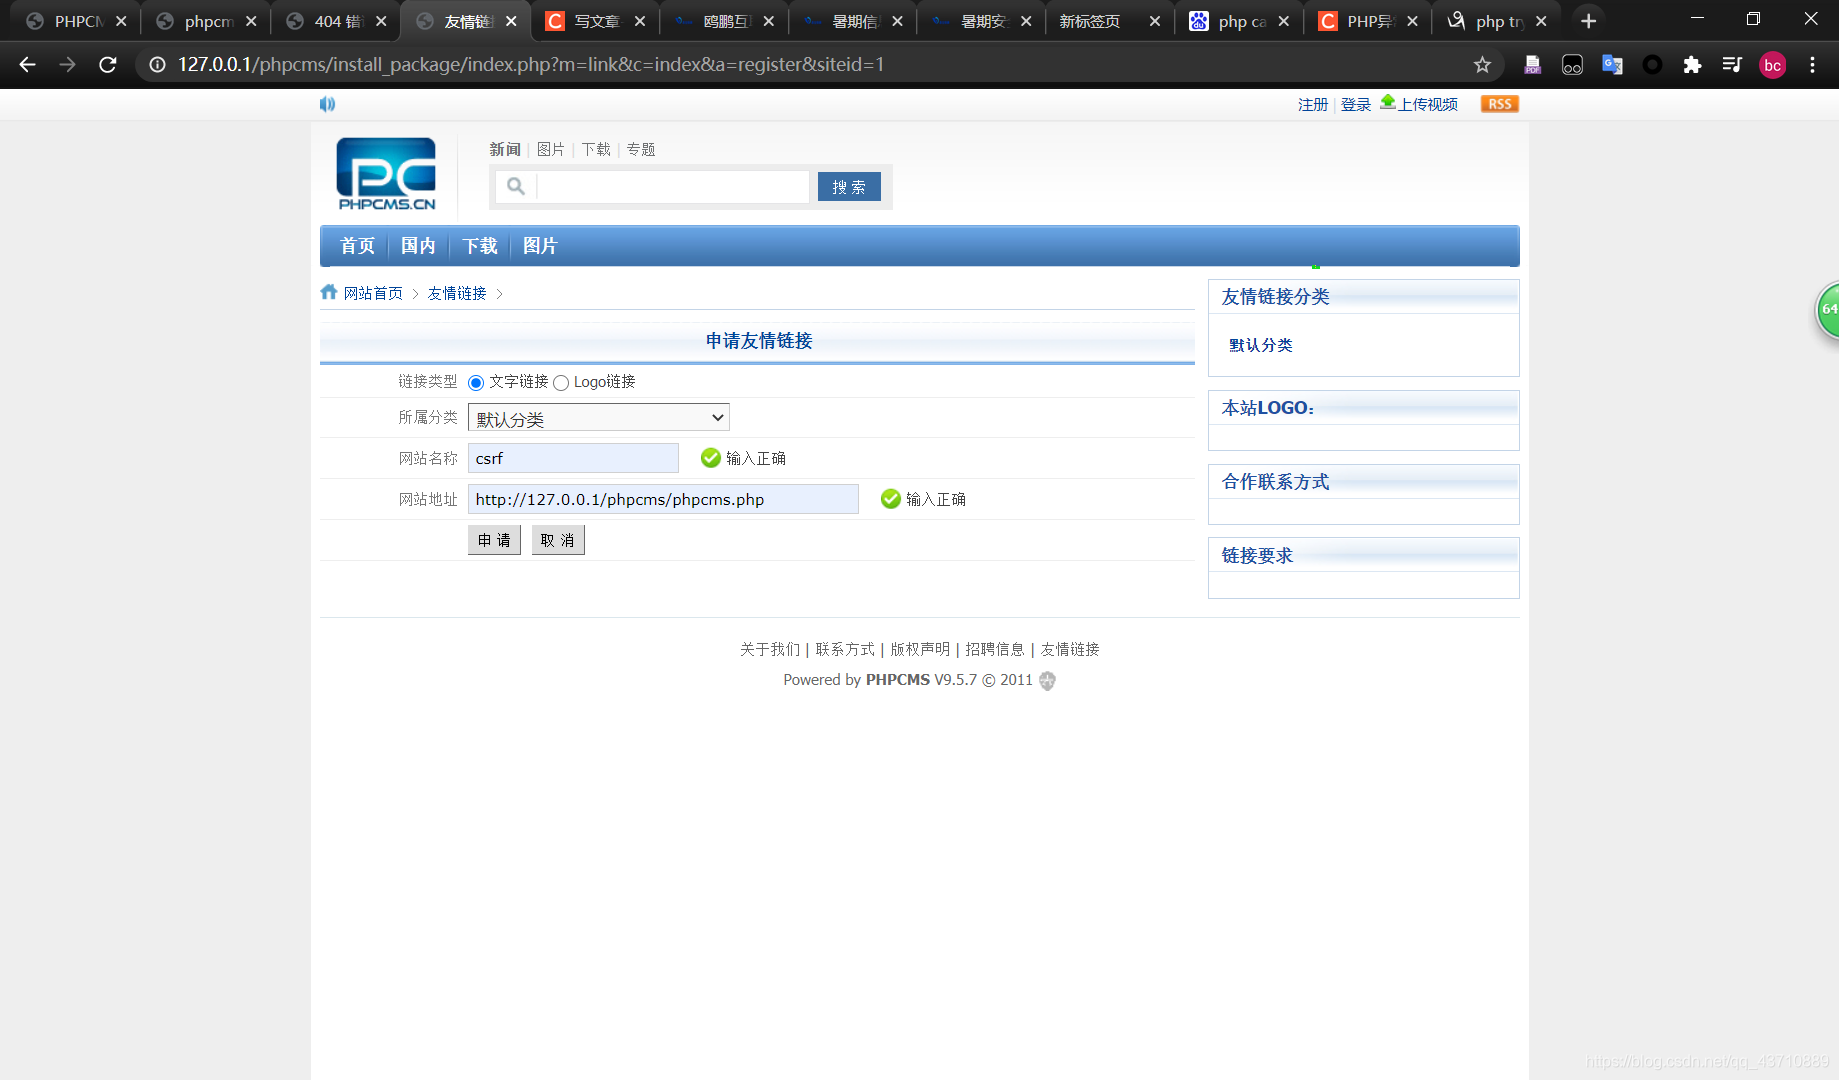The image size is (1839, 1080).
Task: Click the browser forward arrow
Action: [x=67, y=65]
